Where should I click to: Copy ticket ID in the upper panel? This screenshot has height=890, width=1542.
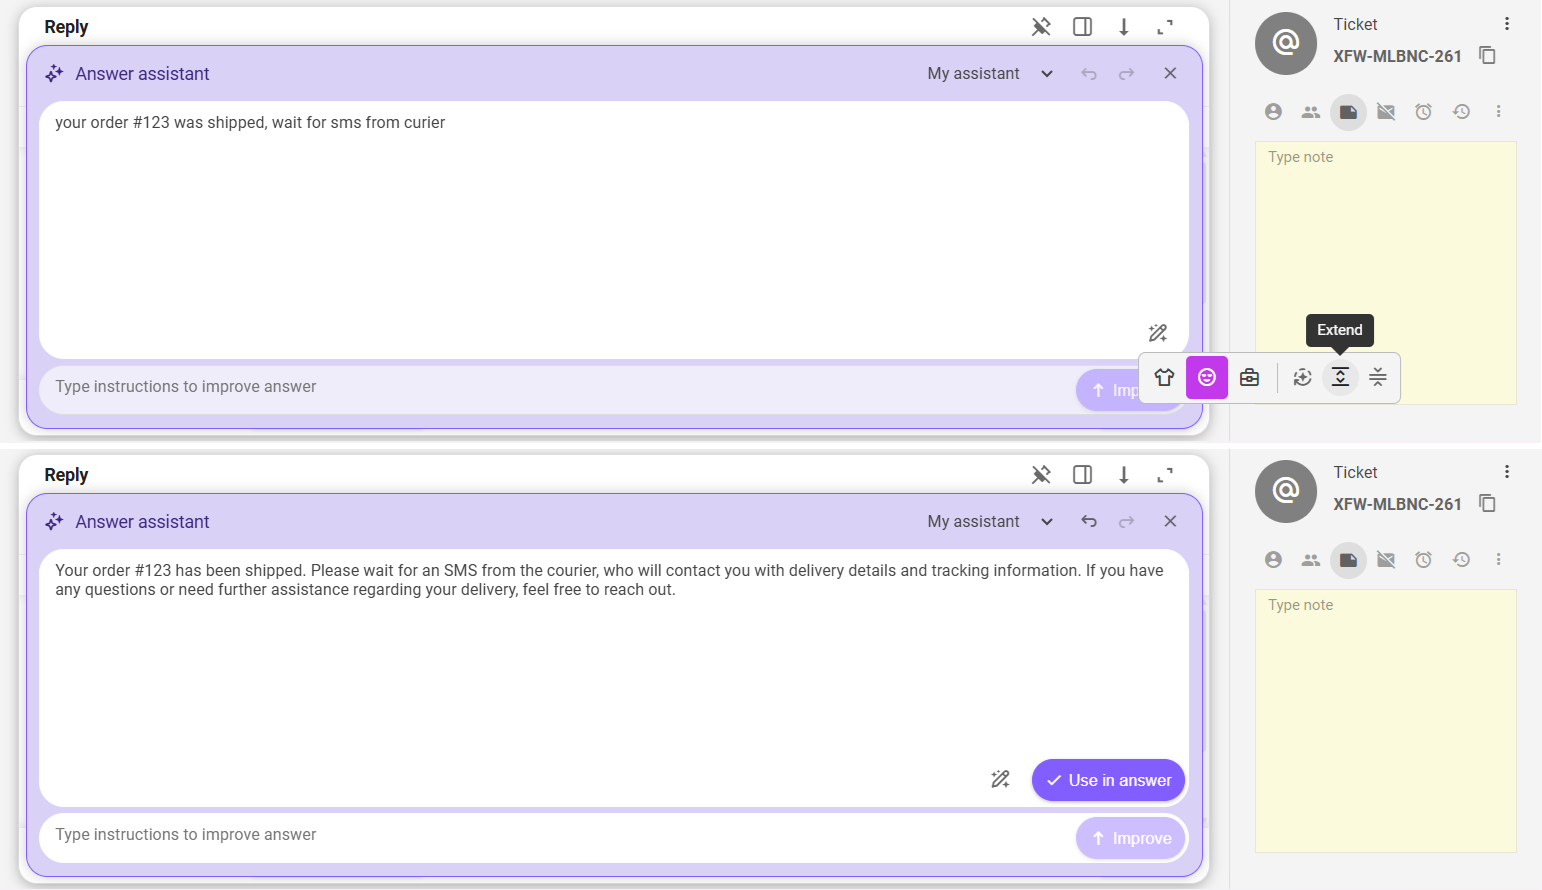click(1487, 56)
